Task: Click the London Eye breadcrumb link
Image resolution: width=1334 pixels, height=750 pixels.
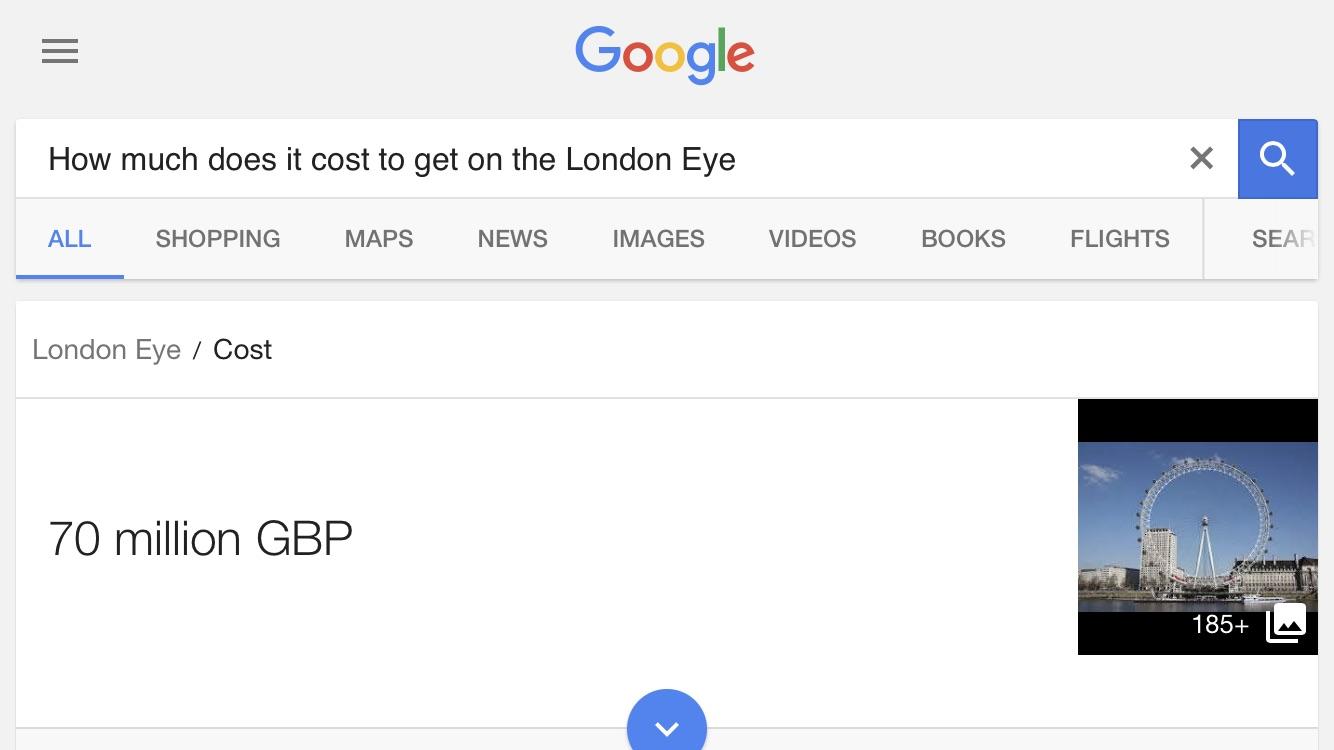Action: tap(107, 350)
